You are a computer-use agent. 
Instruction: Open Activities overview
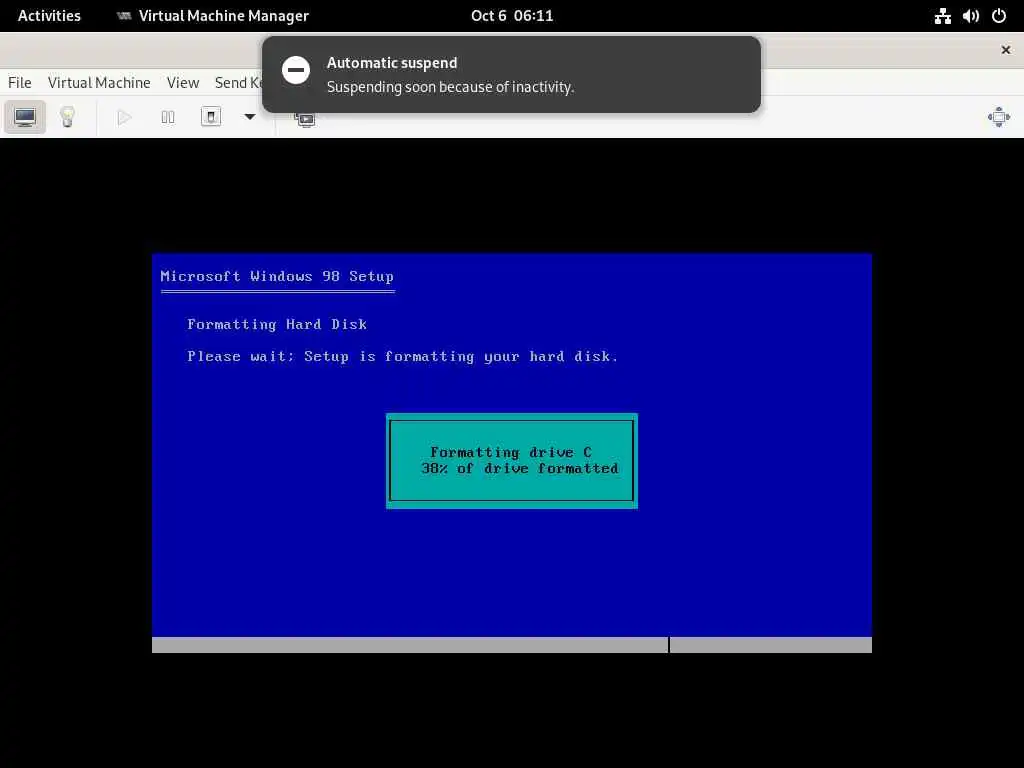coord(49,16)
